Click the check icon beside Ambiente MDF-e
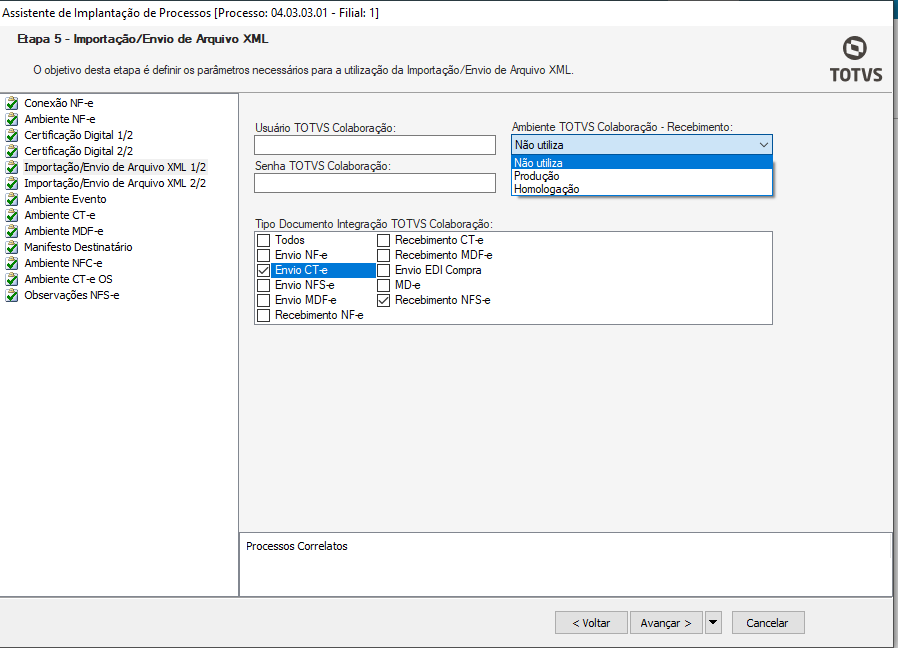This screenshot has width=898, height=648. coord(11,231)
